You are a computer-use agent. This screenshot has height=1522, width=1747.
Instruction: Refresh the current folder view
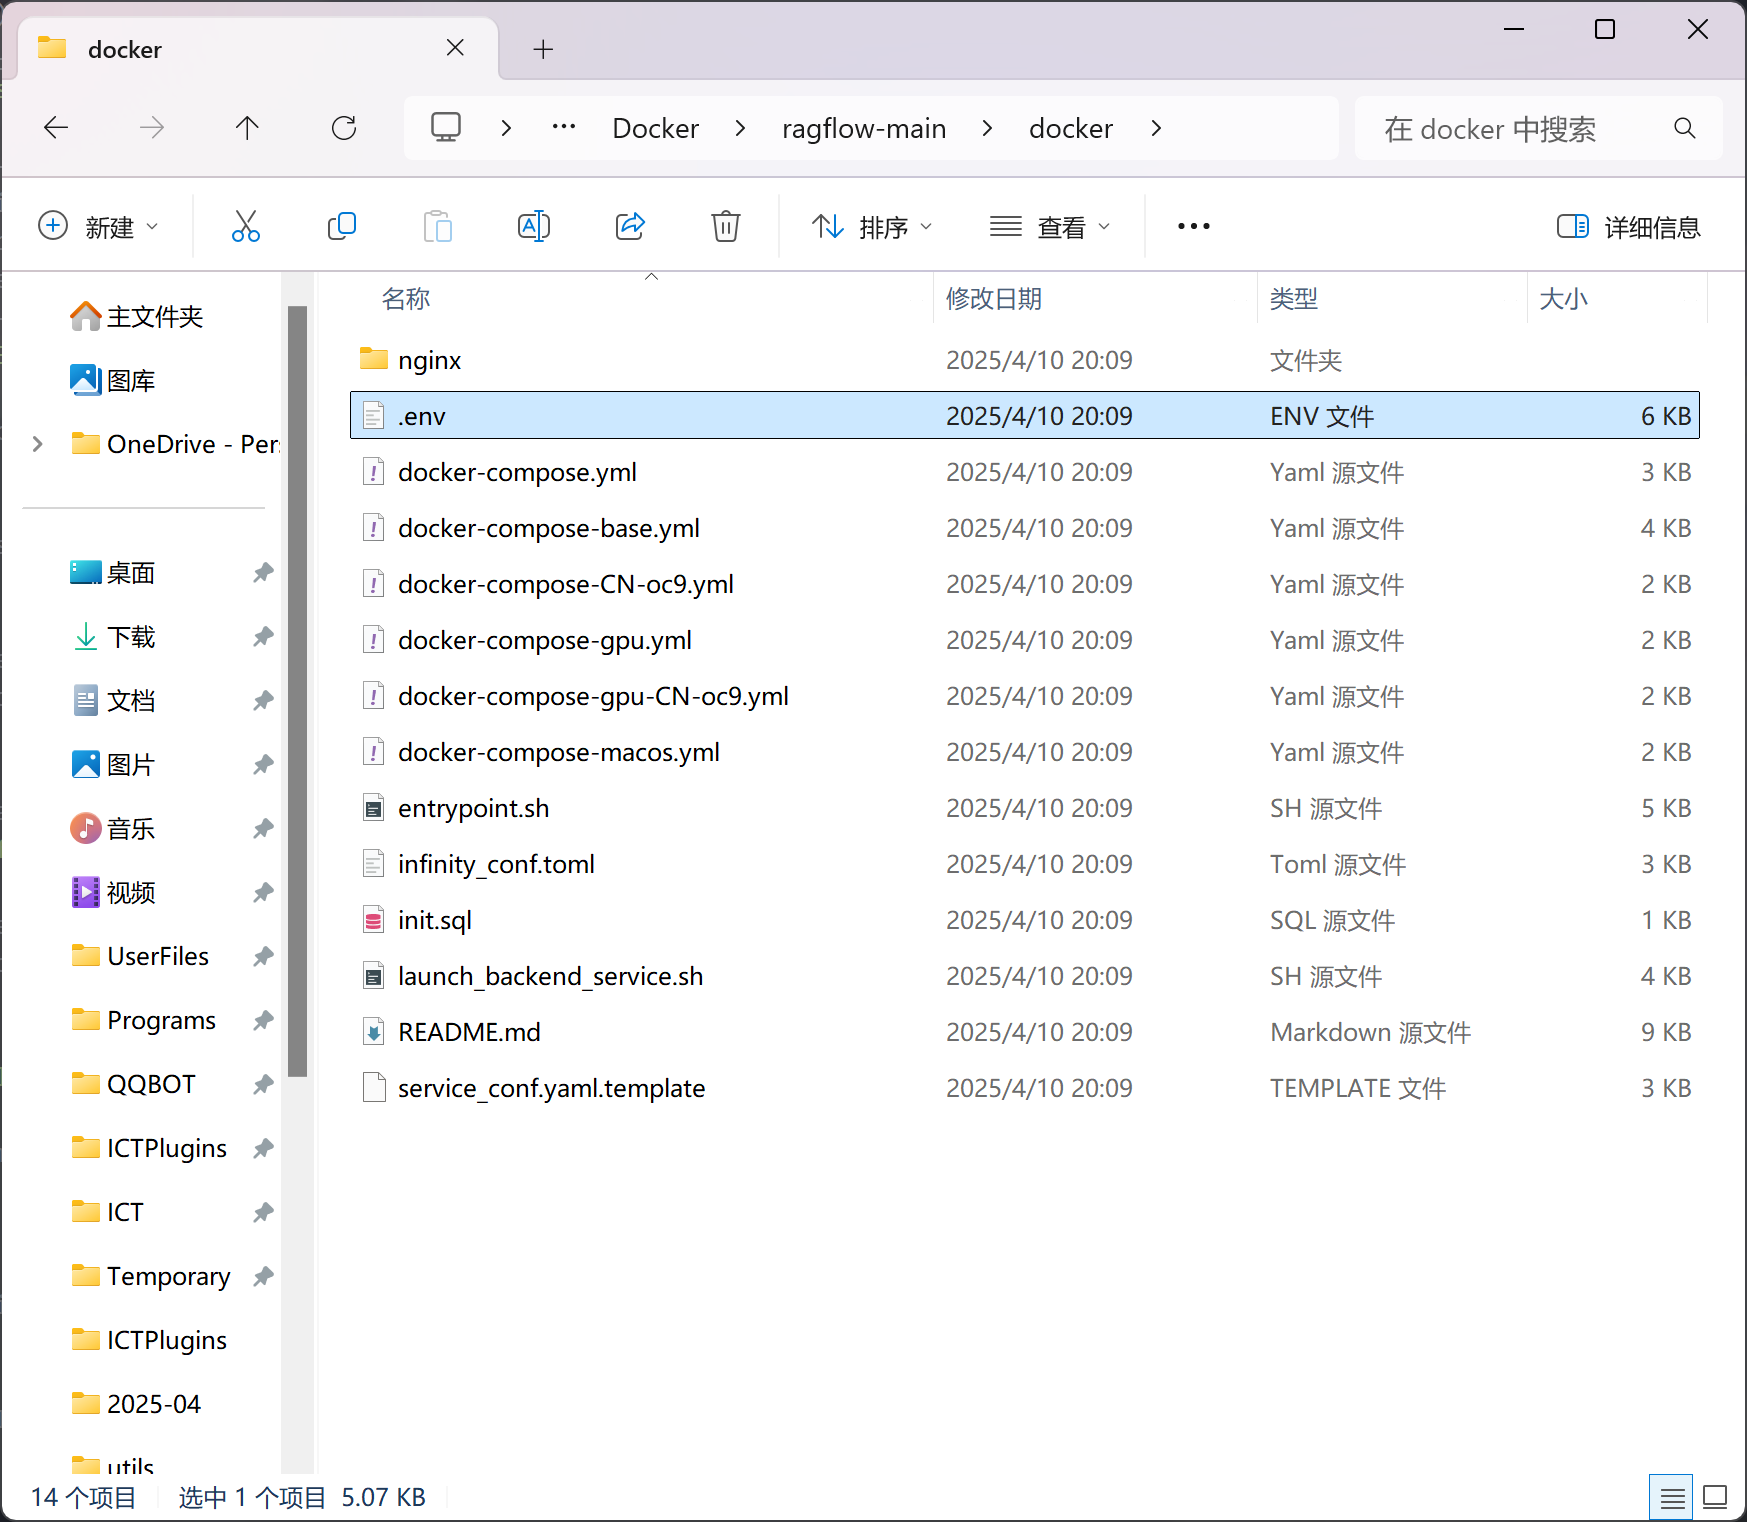point(344,128)
